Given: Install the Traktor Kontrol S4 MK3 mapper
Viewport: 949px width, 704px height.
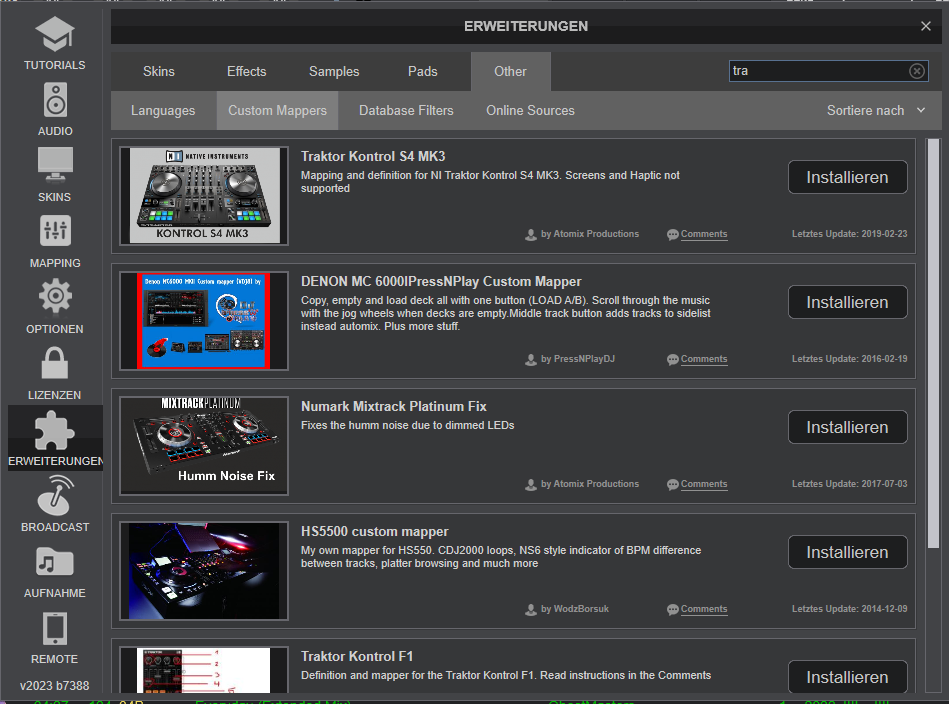Looking at the screenshot, I should coord(847,177).
